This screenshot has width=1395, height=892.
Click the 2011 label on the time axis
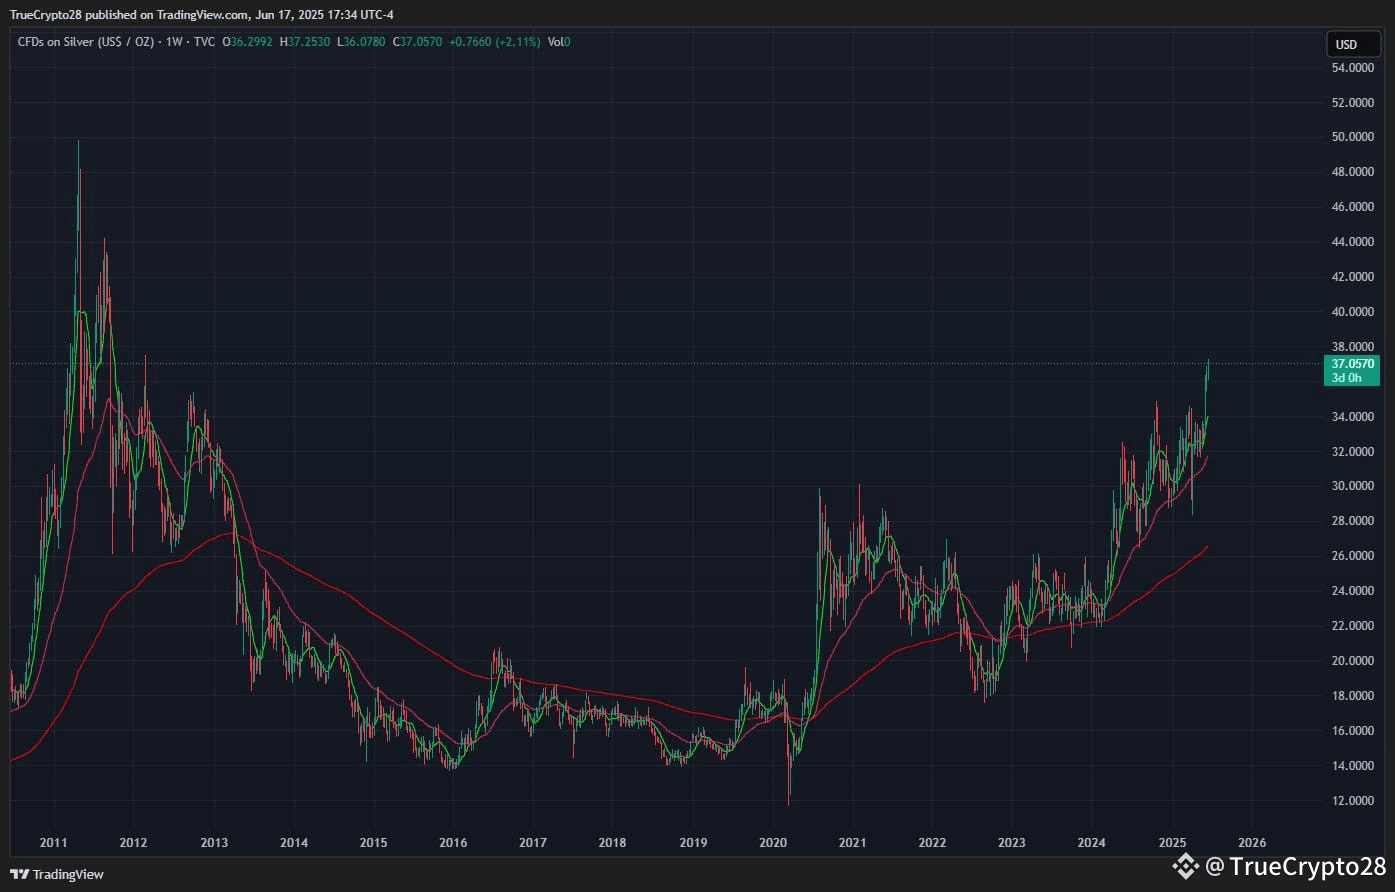coord(54,843)
